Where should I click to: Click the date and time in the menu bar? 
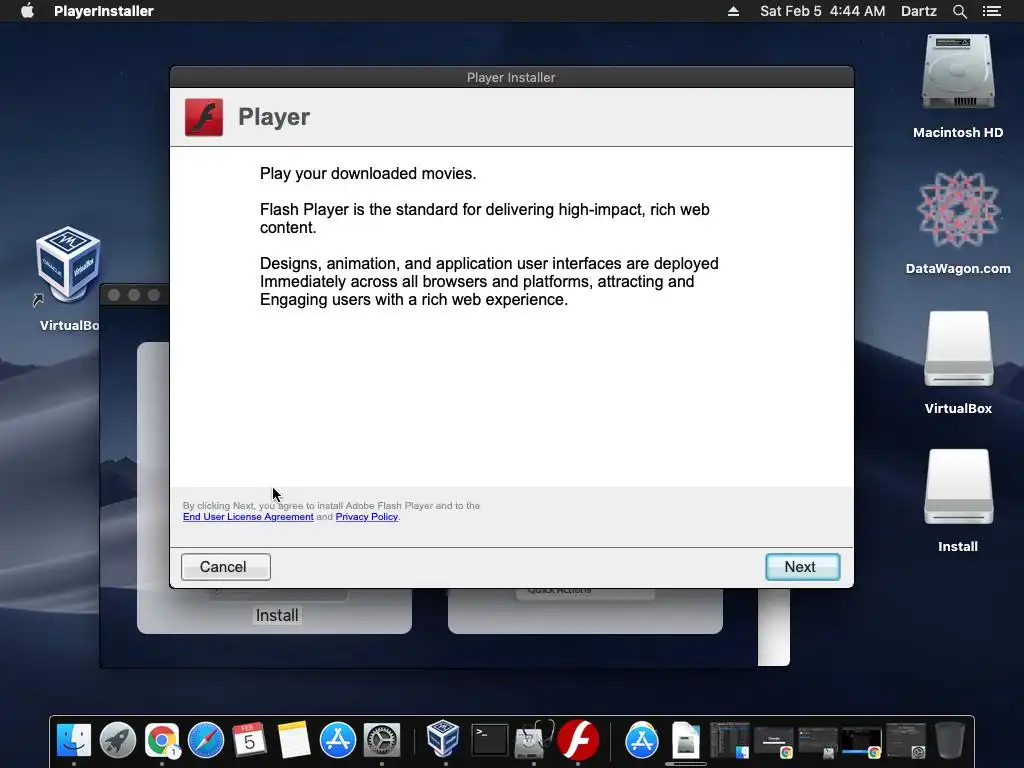coord(822,11)
